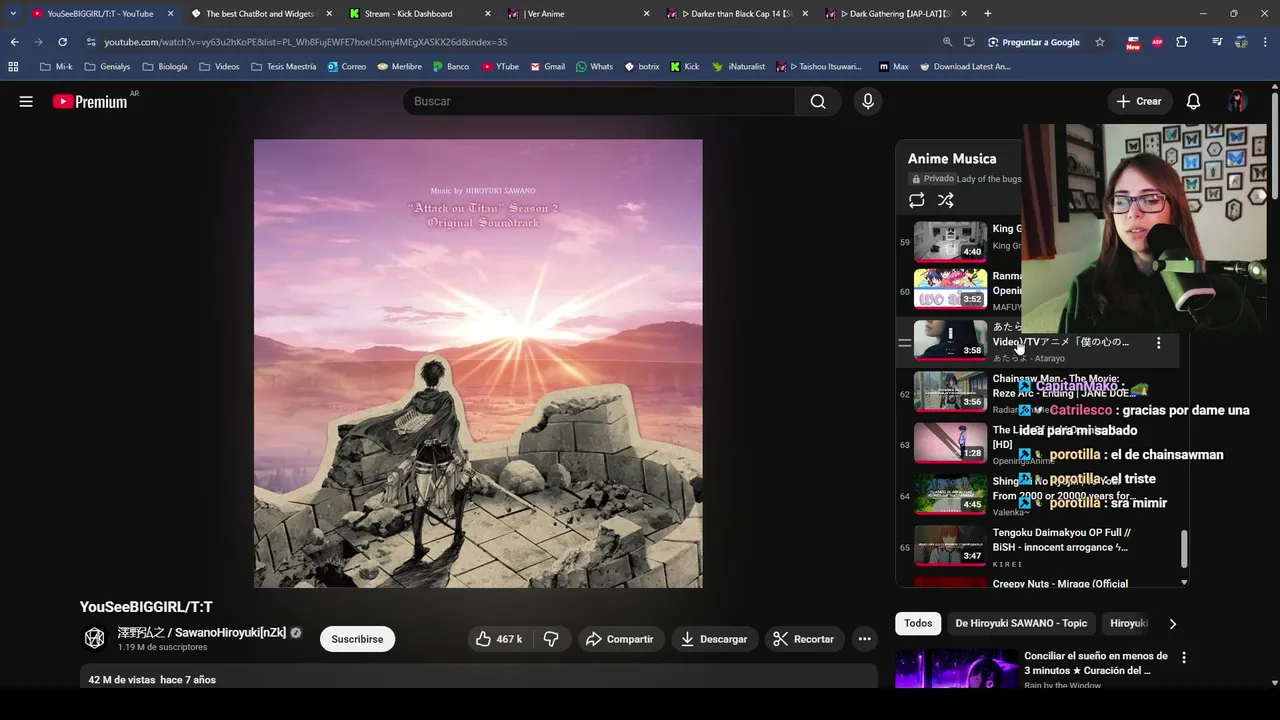Like the video with 467 k likes
Screen dimensions: 1280x720
coord(500,639)
